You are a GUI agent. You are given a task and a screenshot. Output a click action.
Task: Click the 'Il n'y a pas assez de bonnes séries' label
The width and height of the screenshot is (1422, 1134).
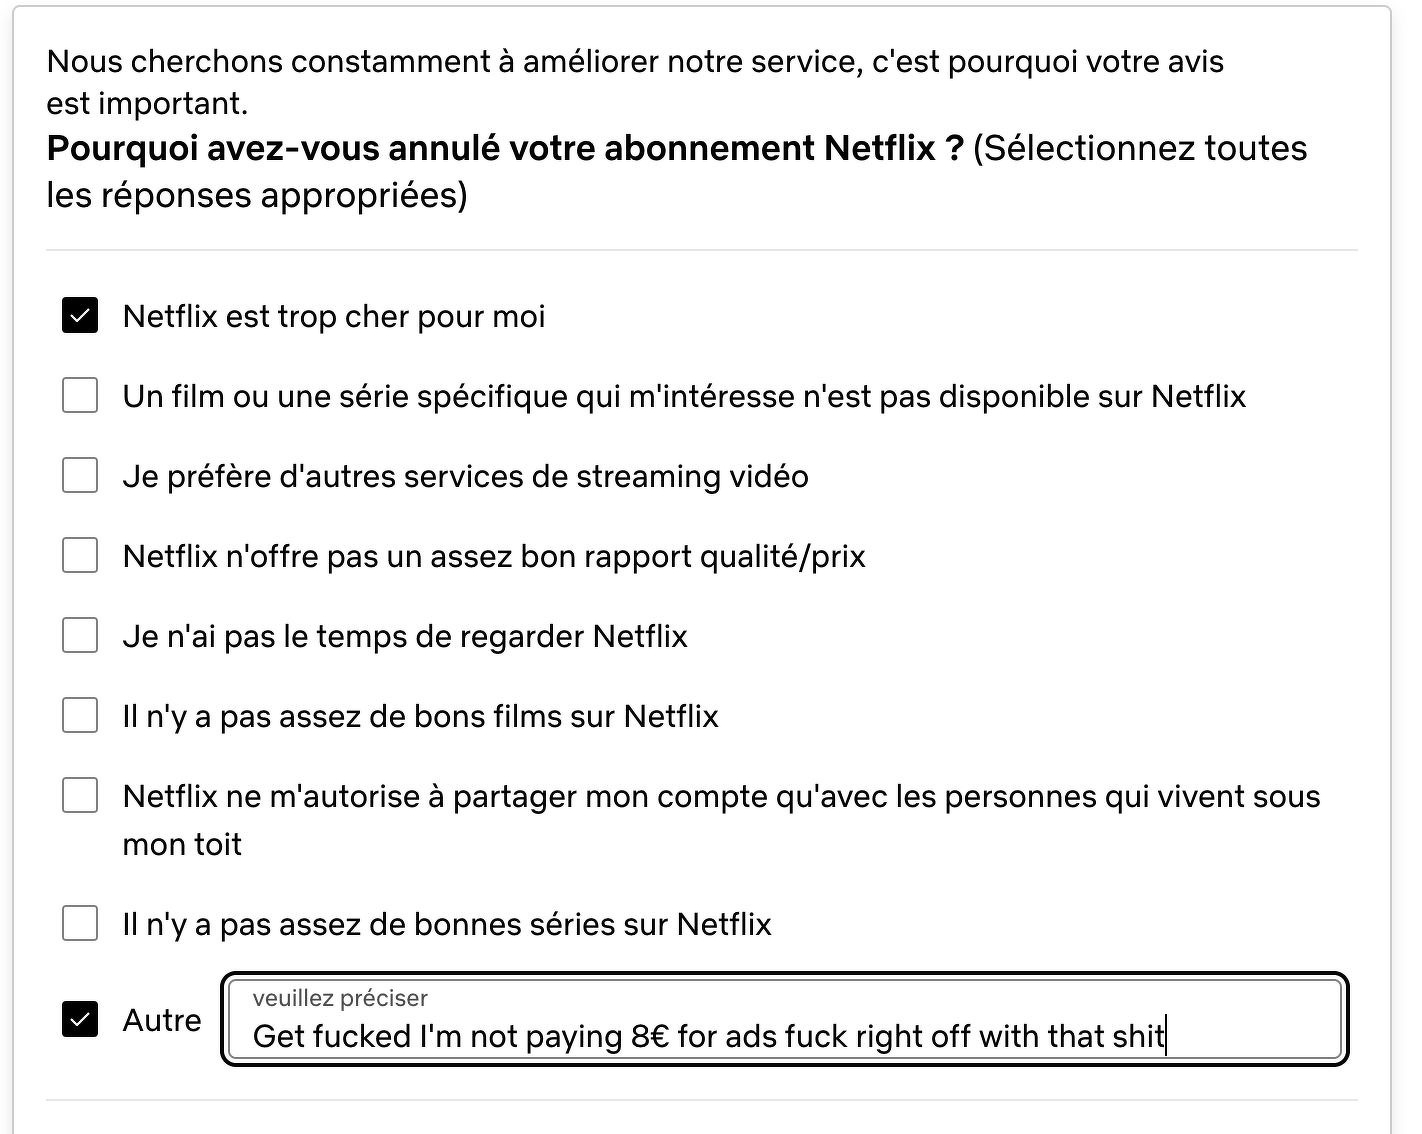pos(447,925)
